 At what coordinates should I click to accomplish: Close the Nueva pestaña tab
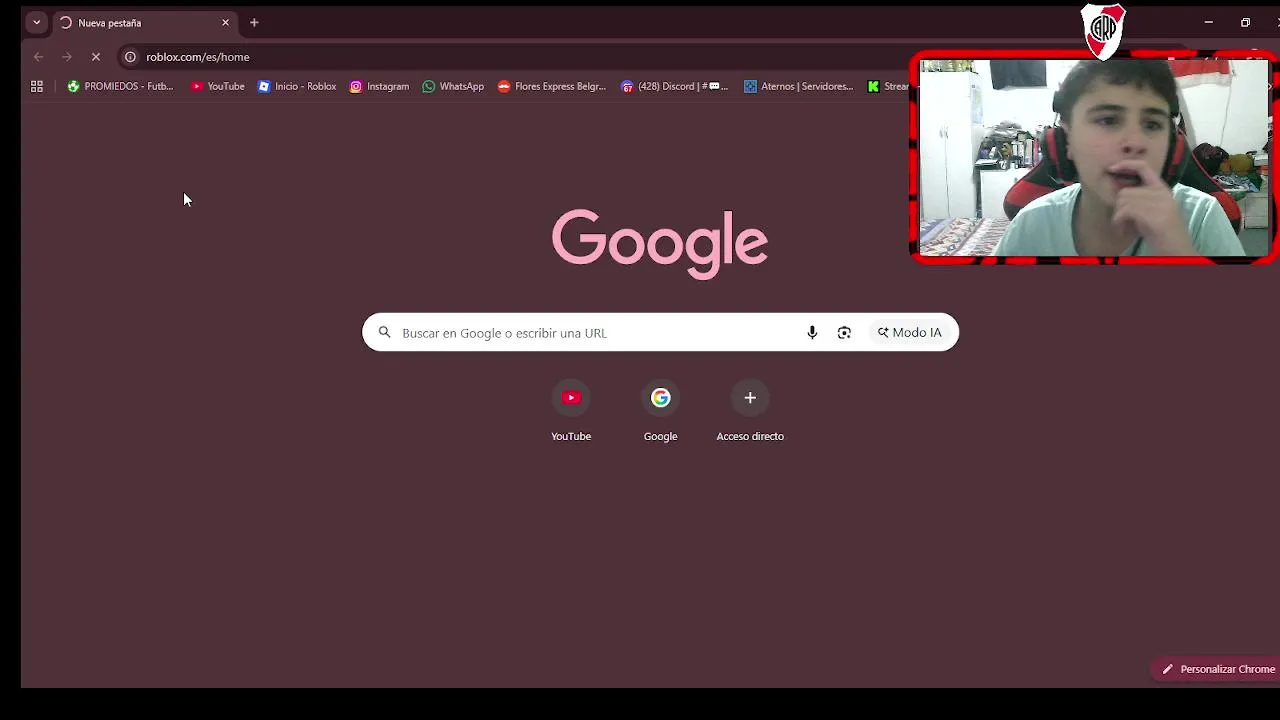coord(225,22)
